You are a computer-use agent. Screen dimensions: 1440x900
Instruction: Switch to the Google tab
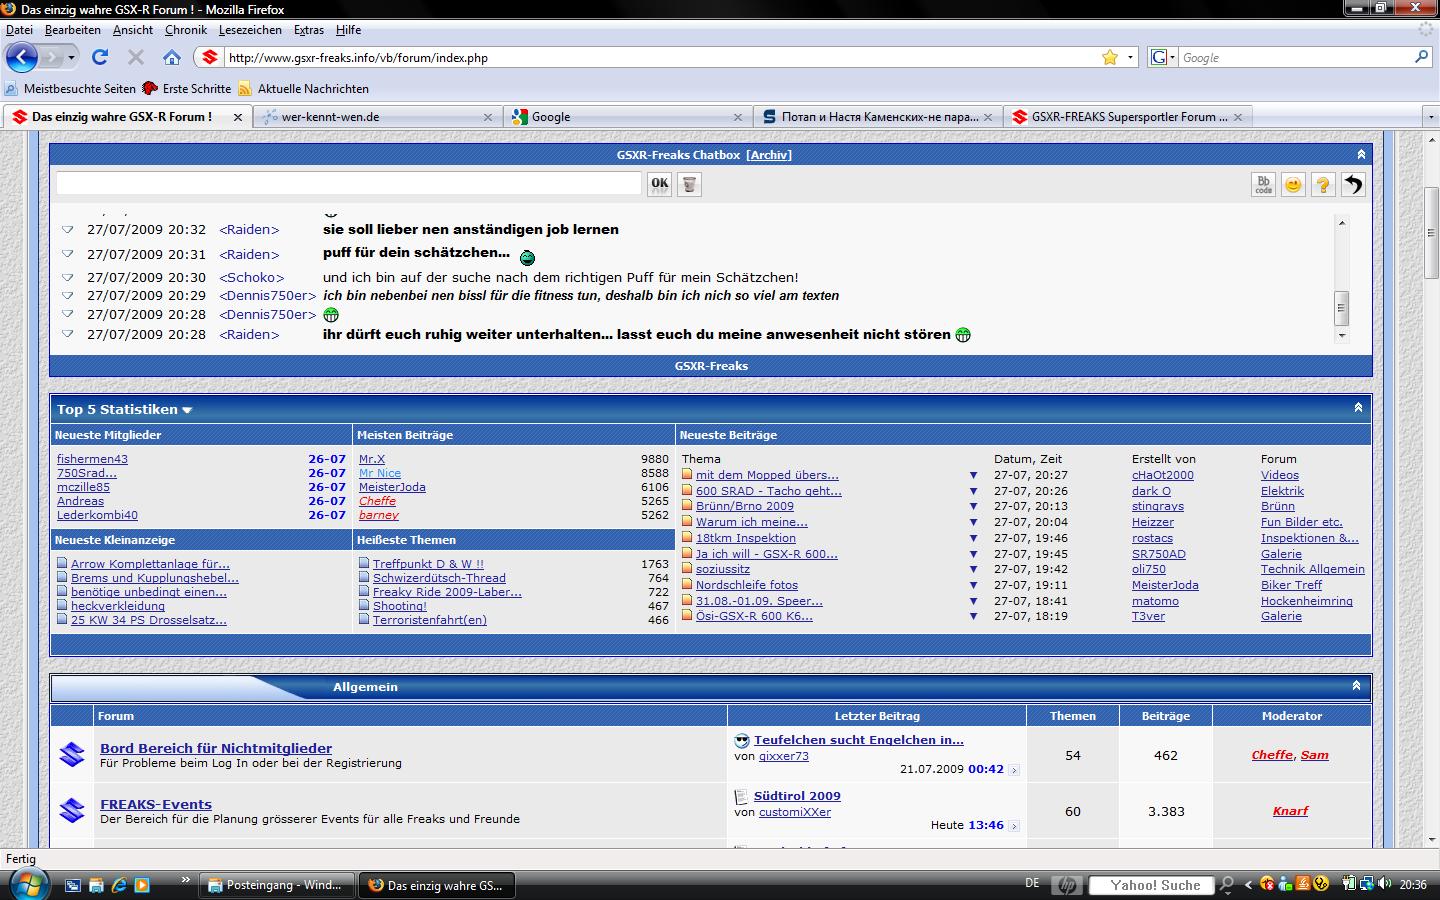tap(627, 117)
